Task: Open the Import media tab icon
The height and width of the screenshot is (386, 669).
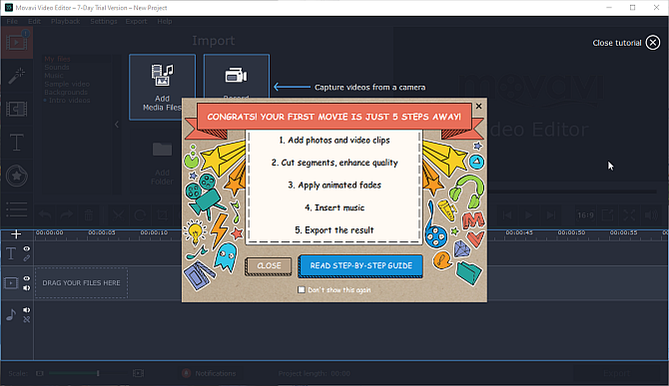Action: tap(17, 42)
